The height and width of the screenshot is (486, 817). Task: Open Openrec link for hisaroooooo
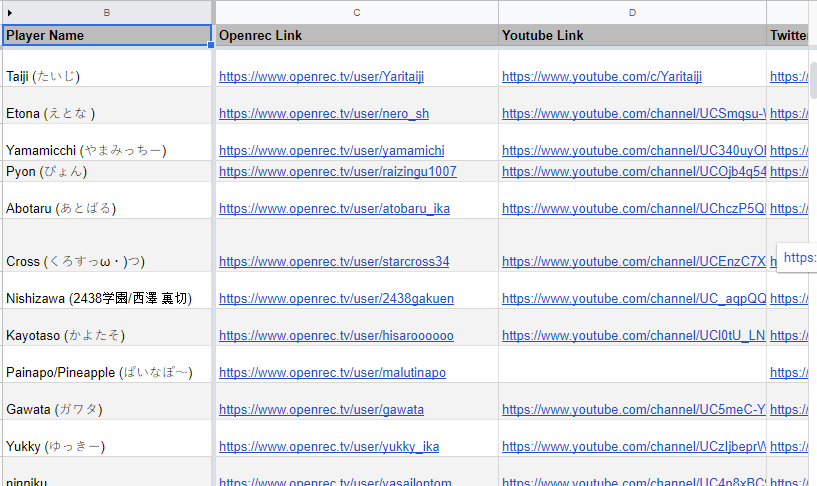coord(337,335)
